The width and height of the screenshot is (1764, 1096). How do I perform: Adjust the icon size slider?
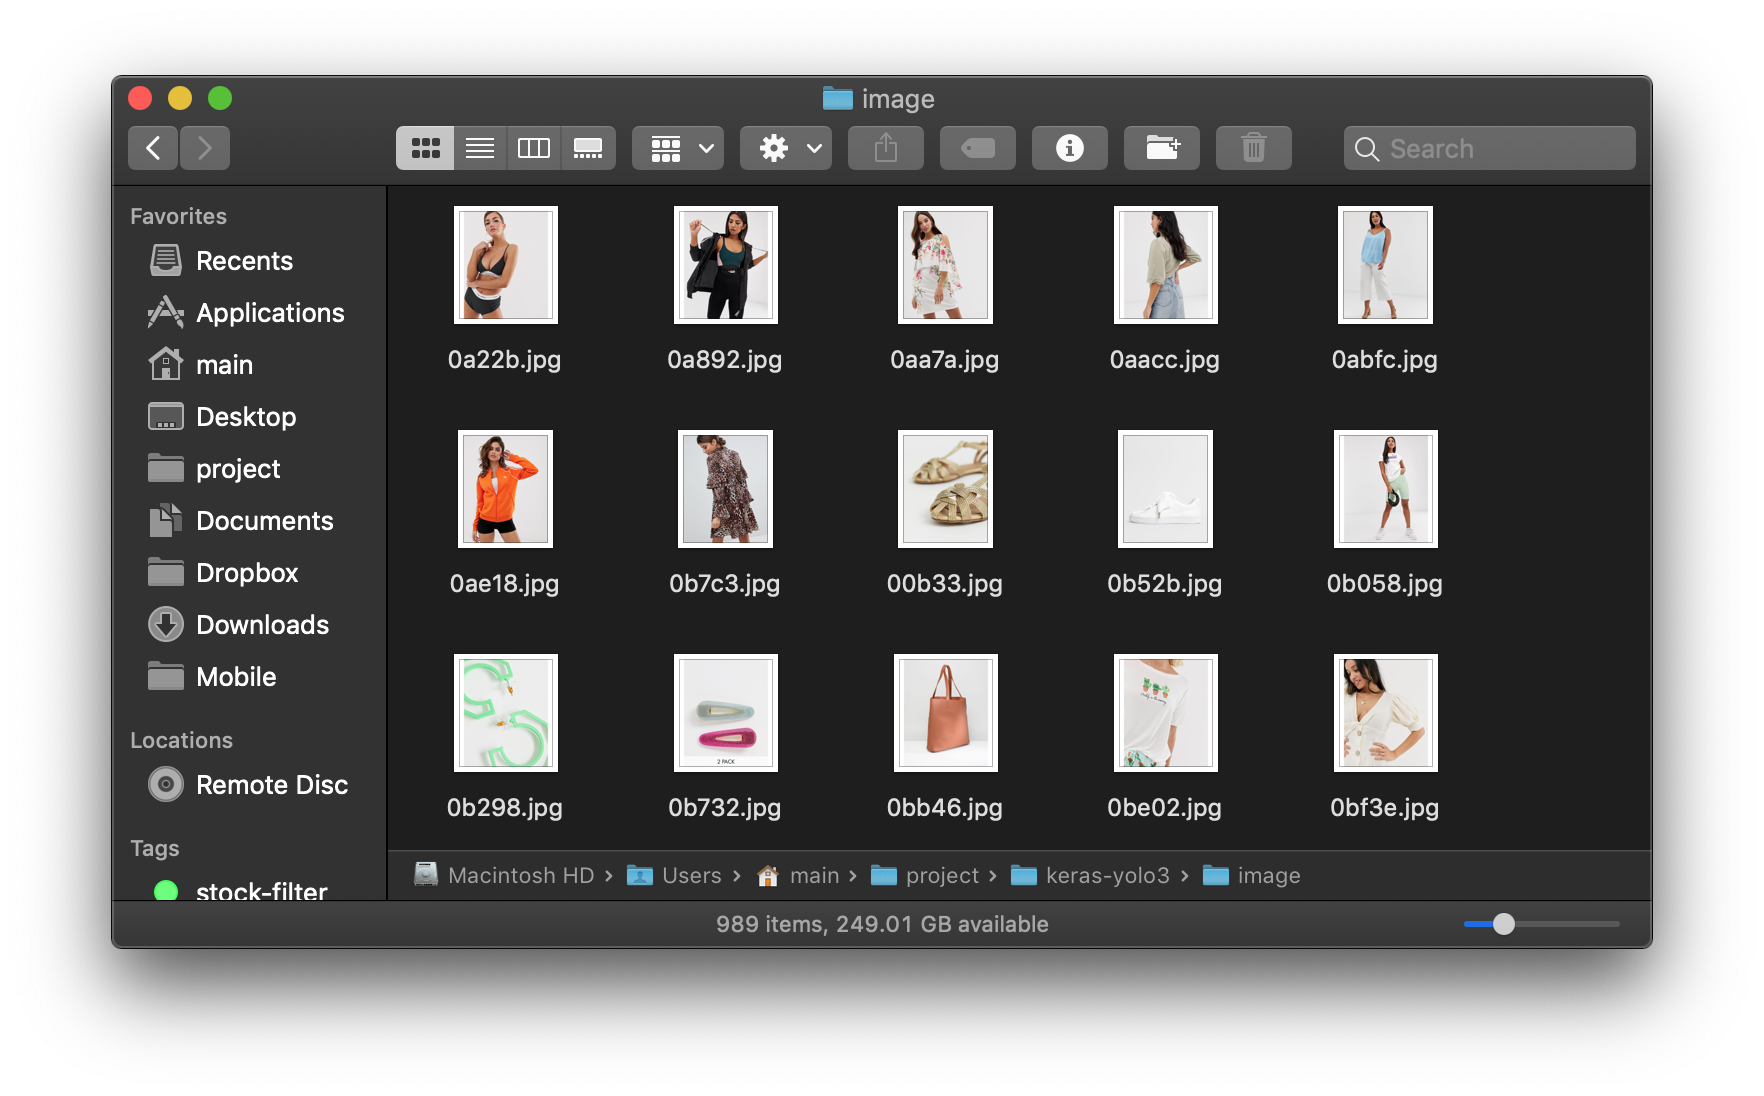coord(1504,924)
